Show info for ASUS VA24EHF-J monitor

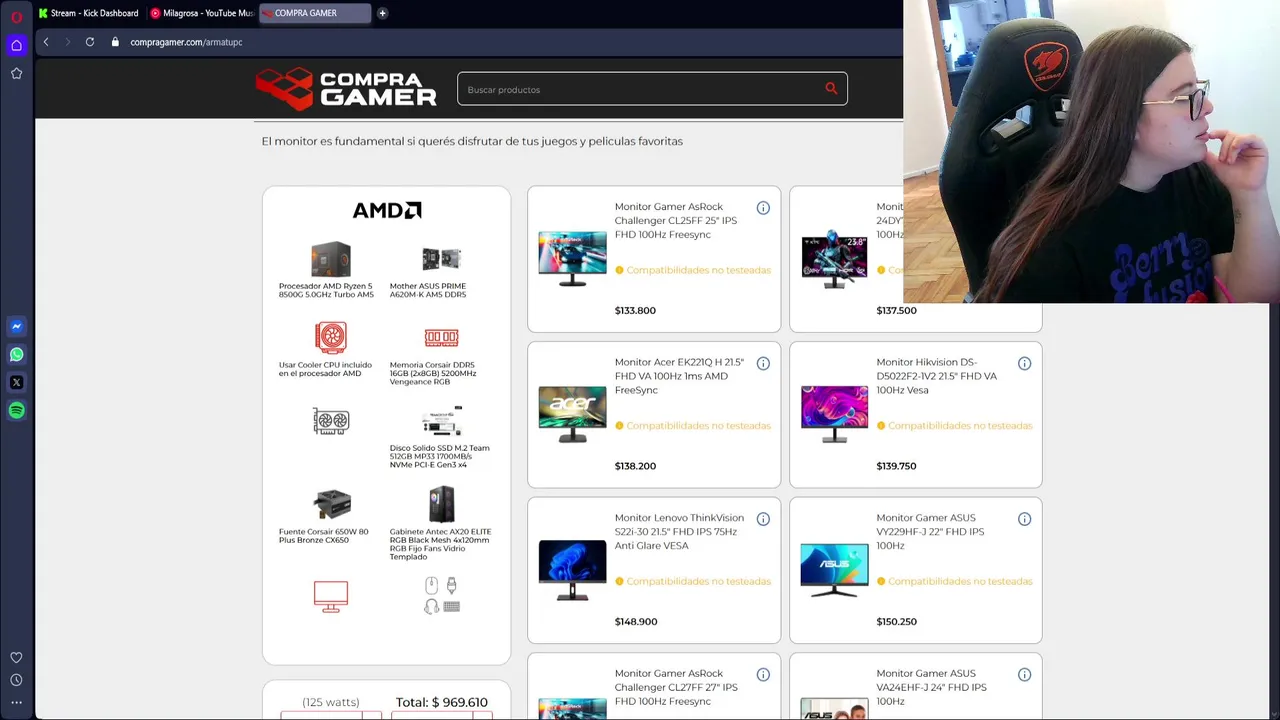click(x=1024, y=675)
